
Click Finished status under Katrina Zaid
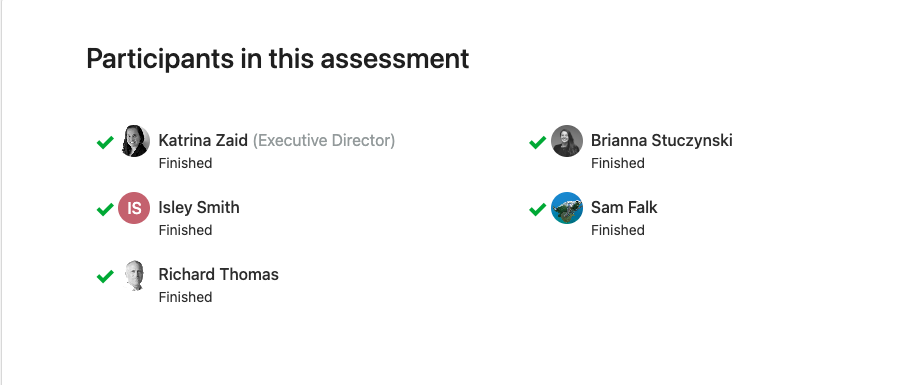point(185,163)
